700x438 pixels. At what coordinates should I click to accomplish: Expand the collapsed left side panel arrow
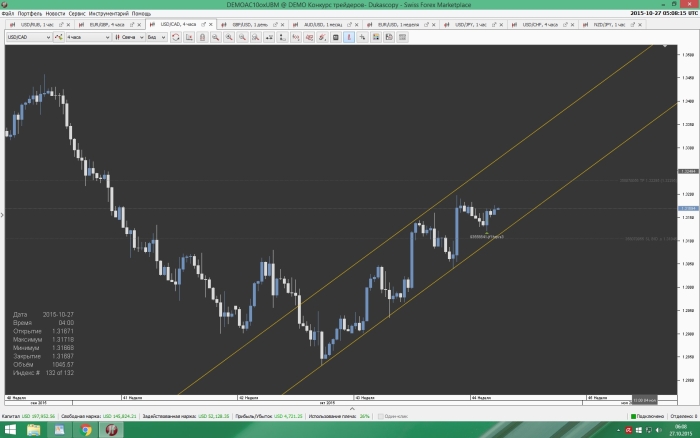click(x=2, y=215)
